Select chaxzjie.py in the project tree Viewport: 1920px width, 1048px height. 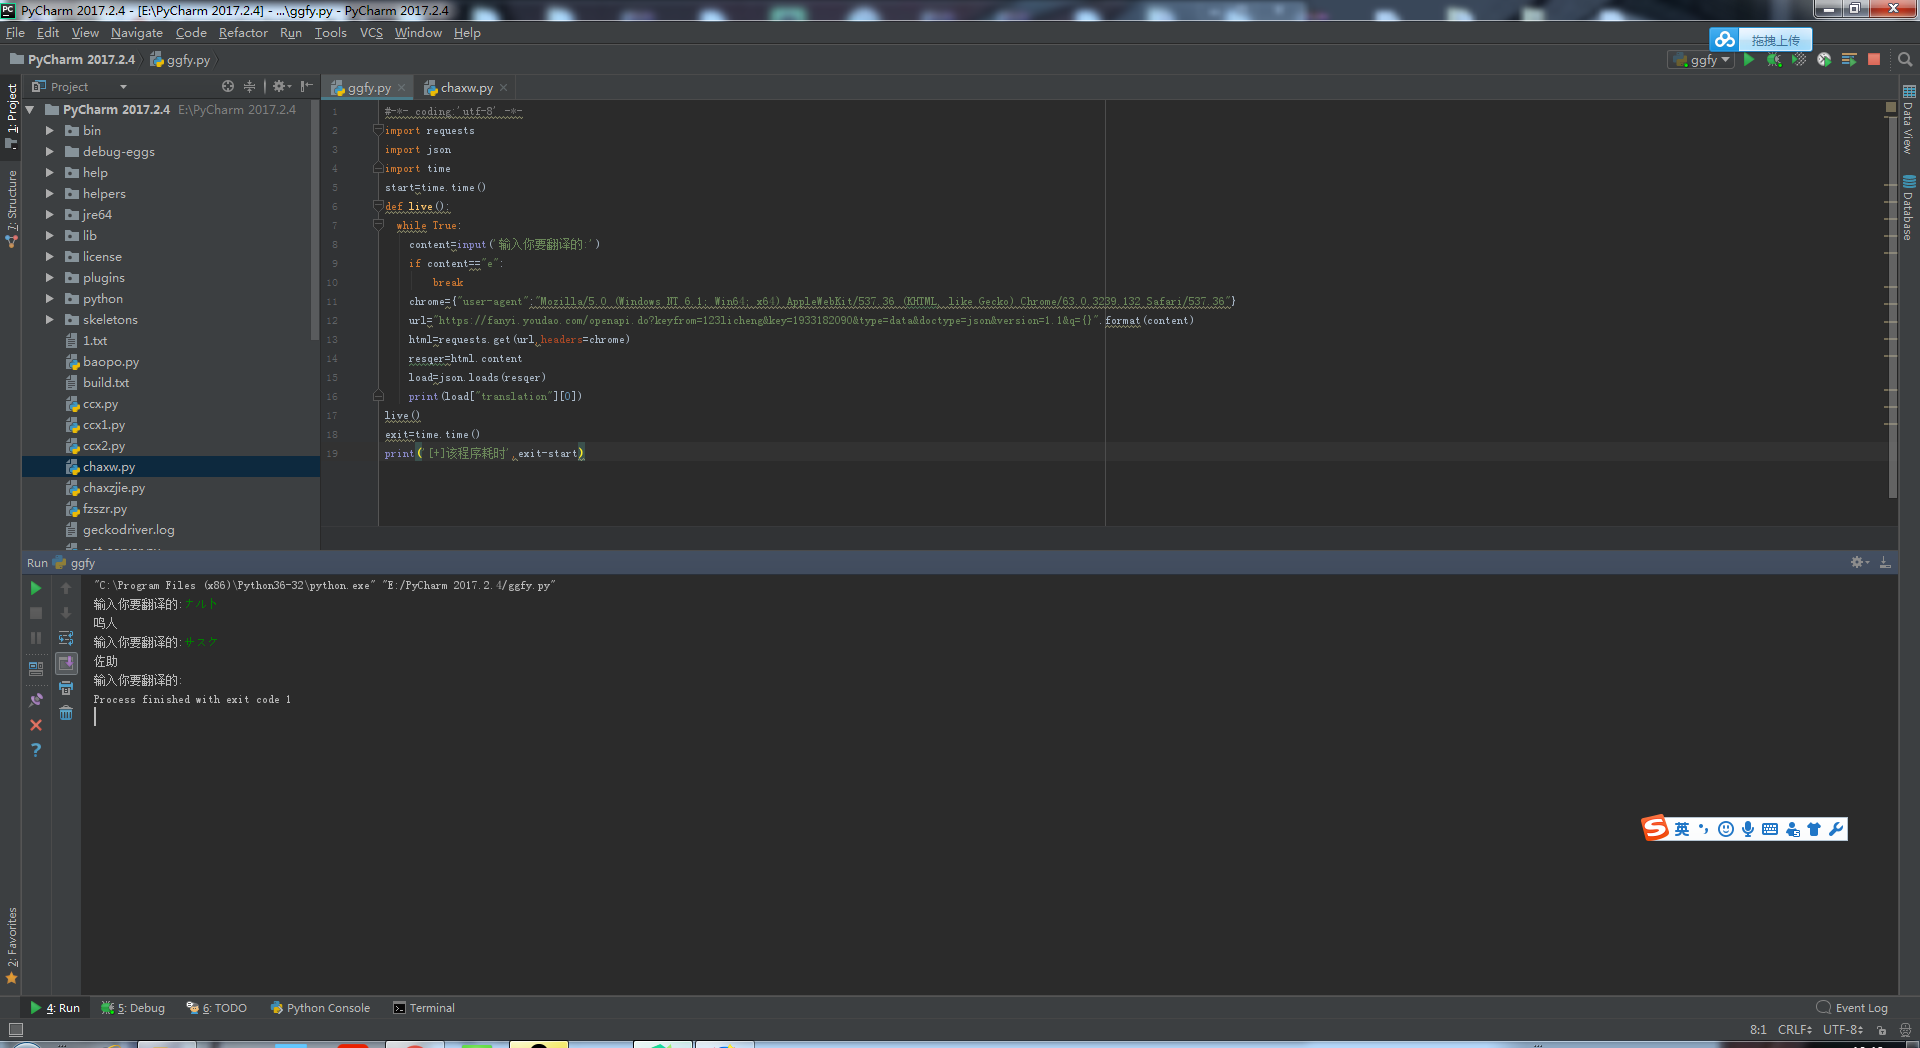[113, 488]
